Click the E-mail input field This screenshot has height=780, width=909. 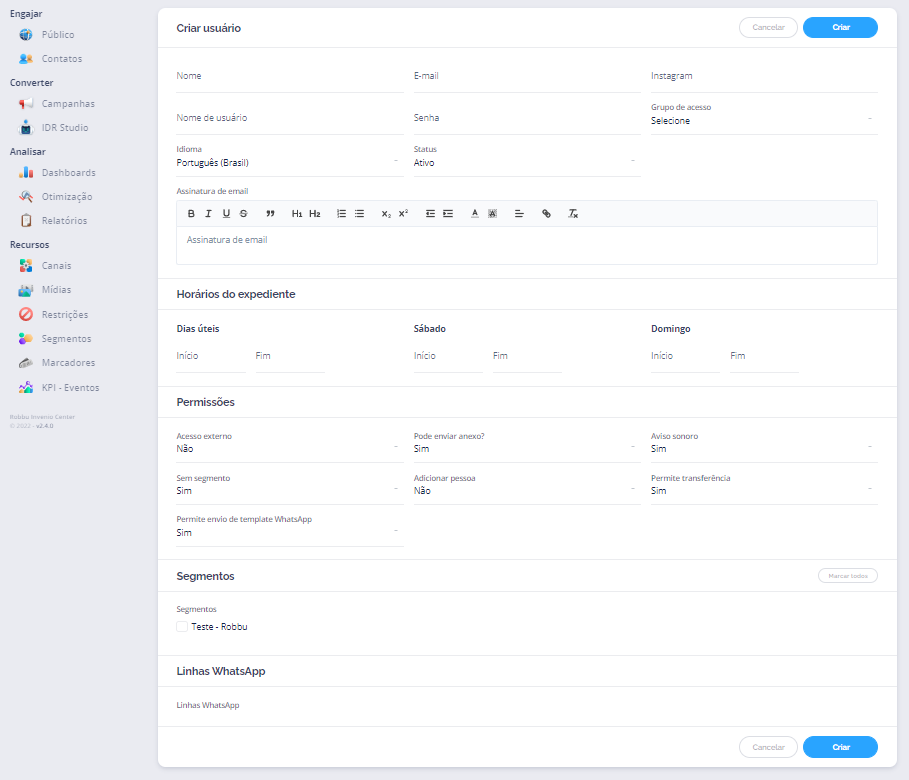526,77
